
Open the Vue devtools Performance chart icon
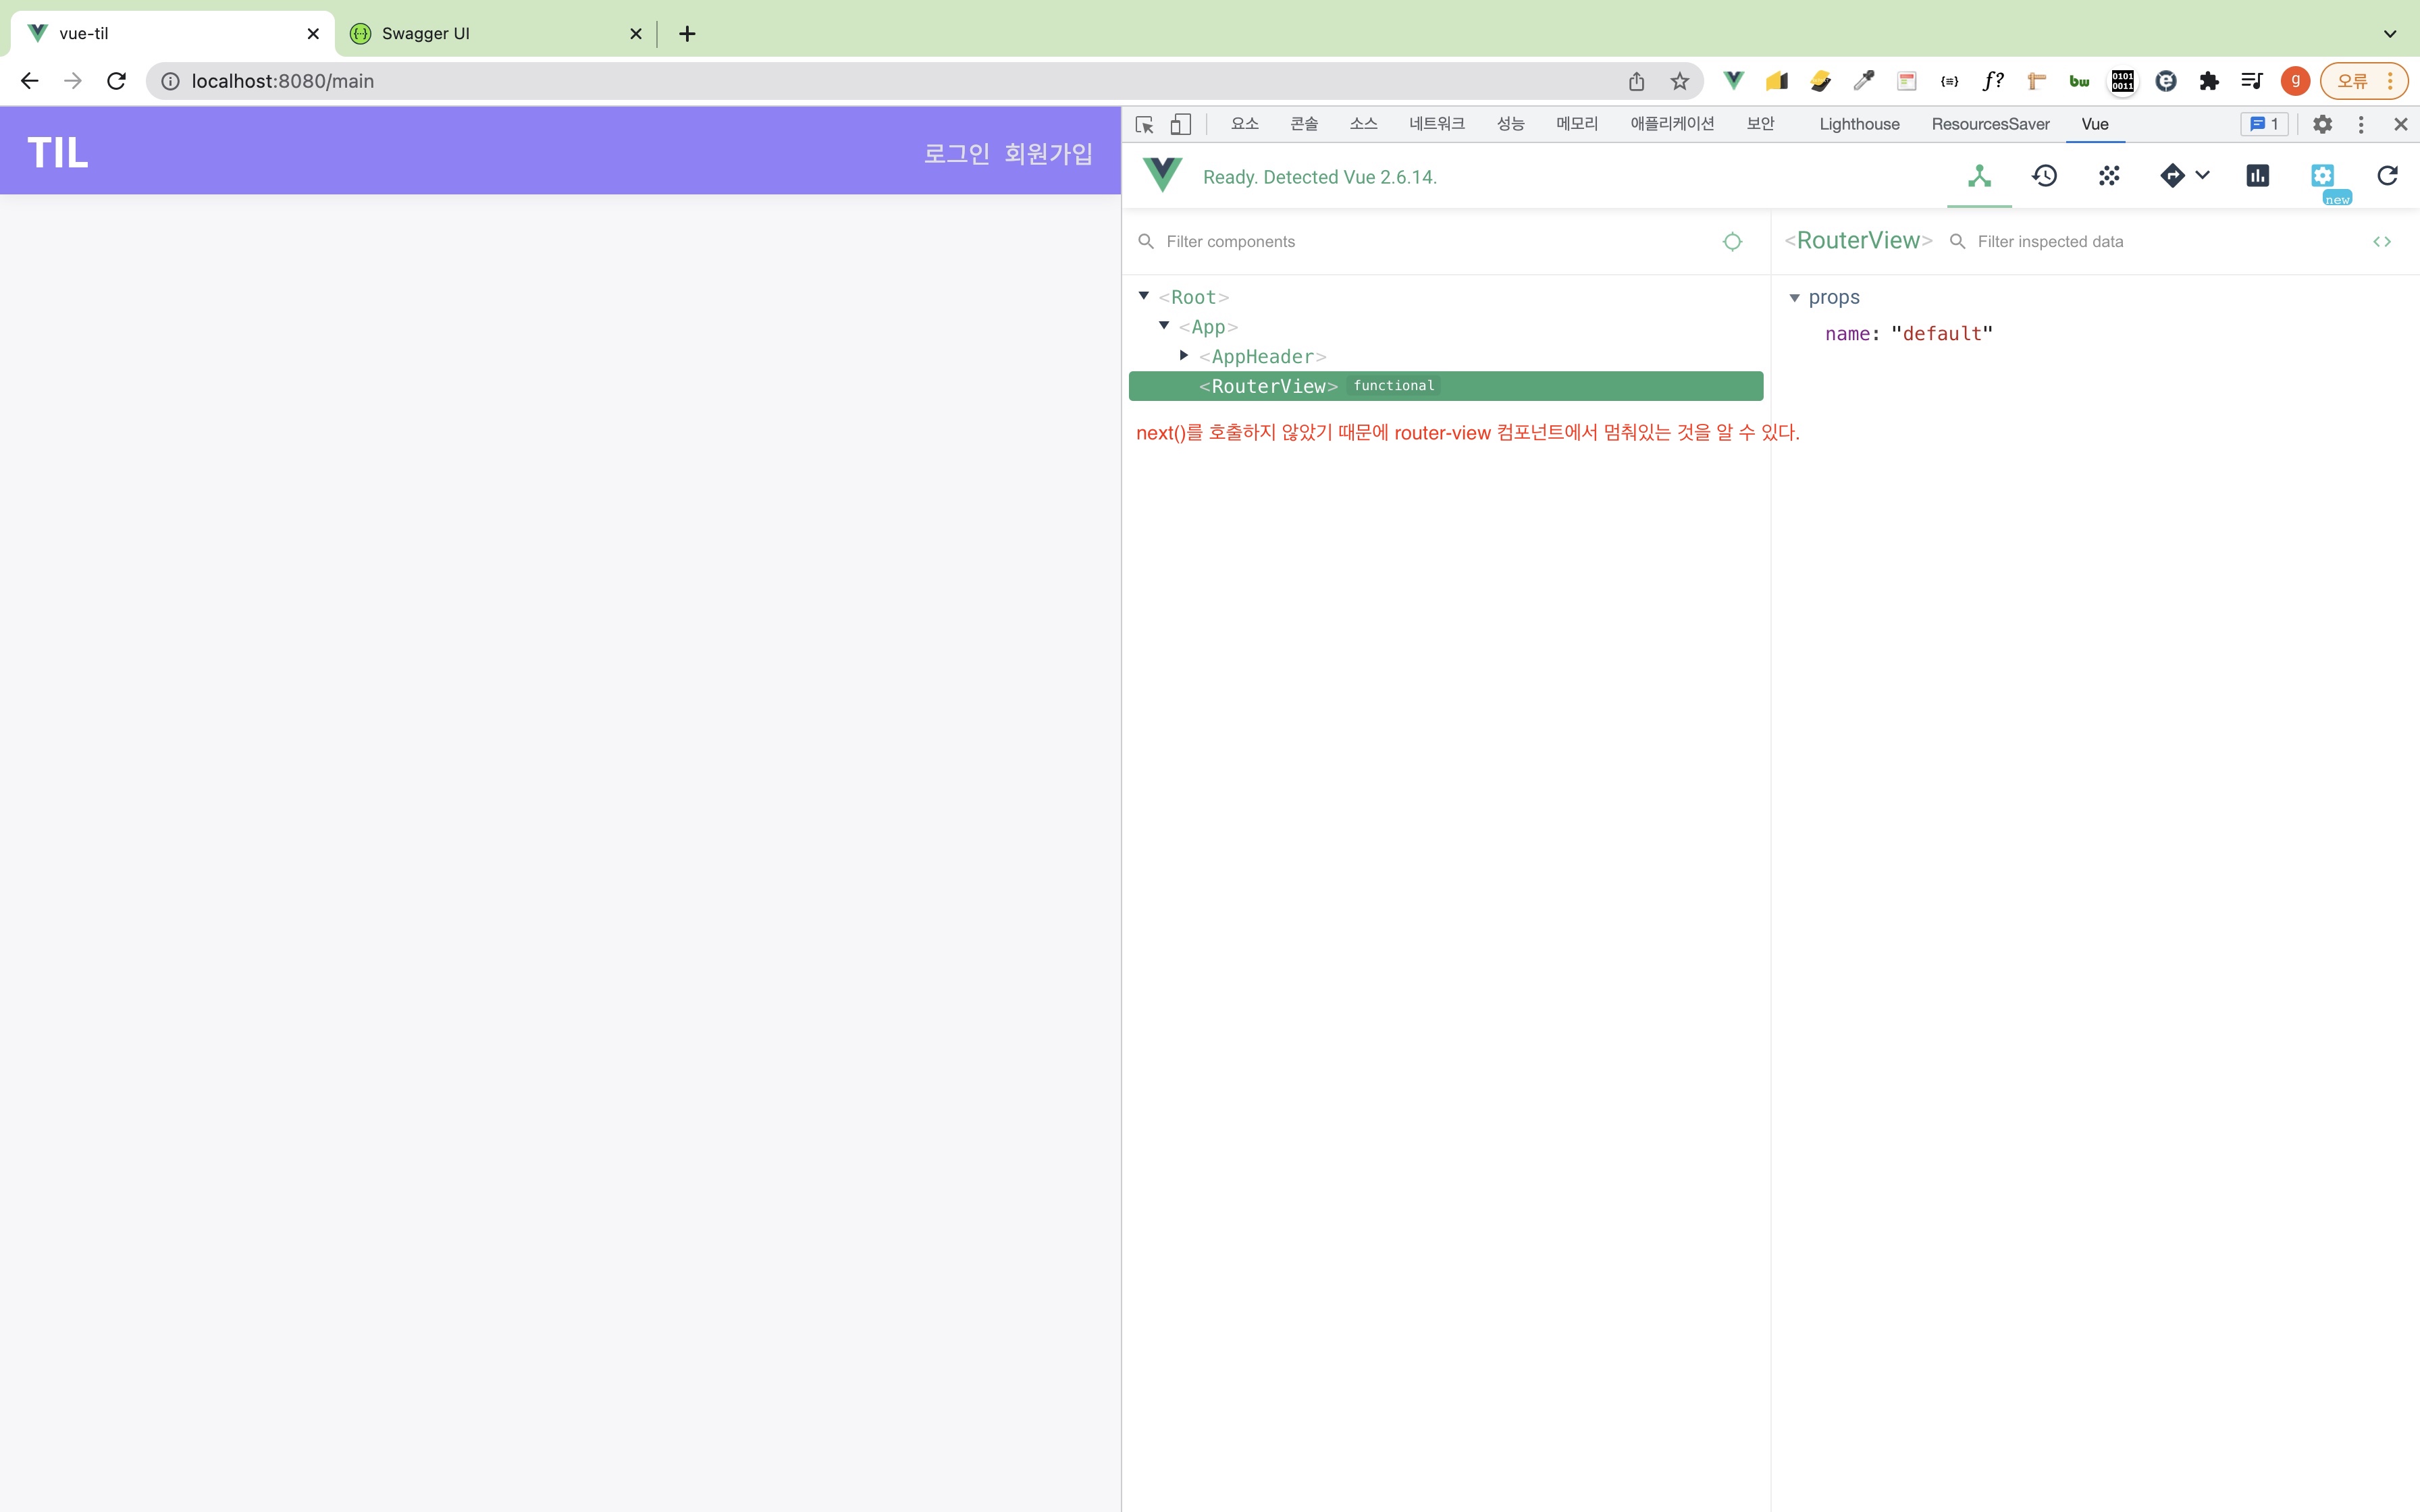coord(2257,176)
